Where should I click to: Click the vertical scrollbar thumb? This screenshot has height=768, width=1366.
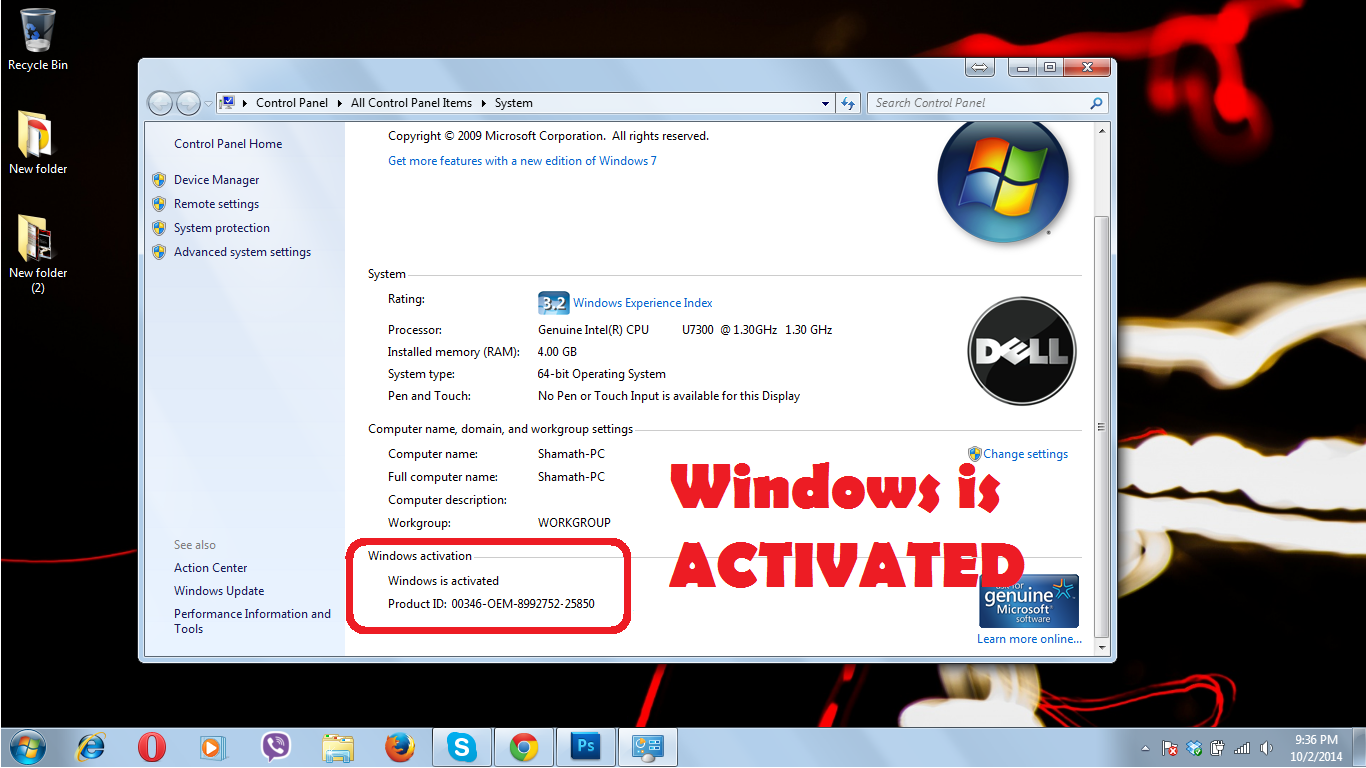(x=1102, y=425)
